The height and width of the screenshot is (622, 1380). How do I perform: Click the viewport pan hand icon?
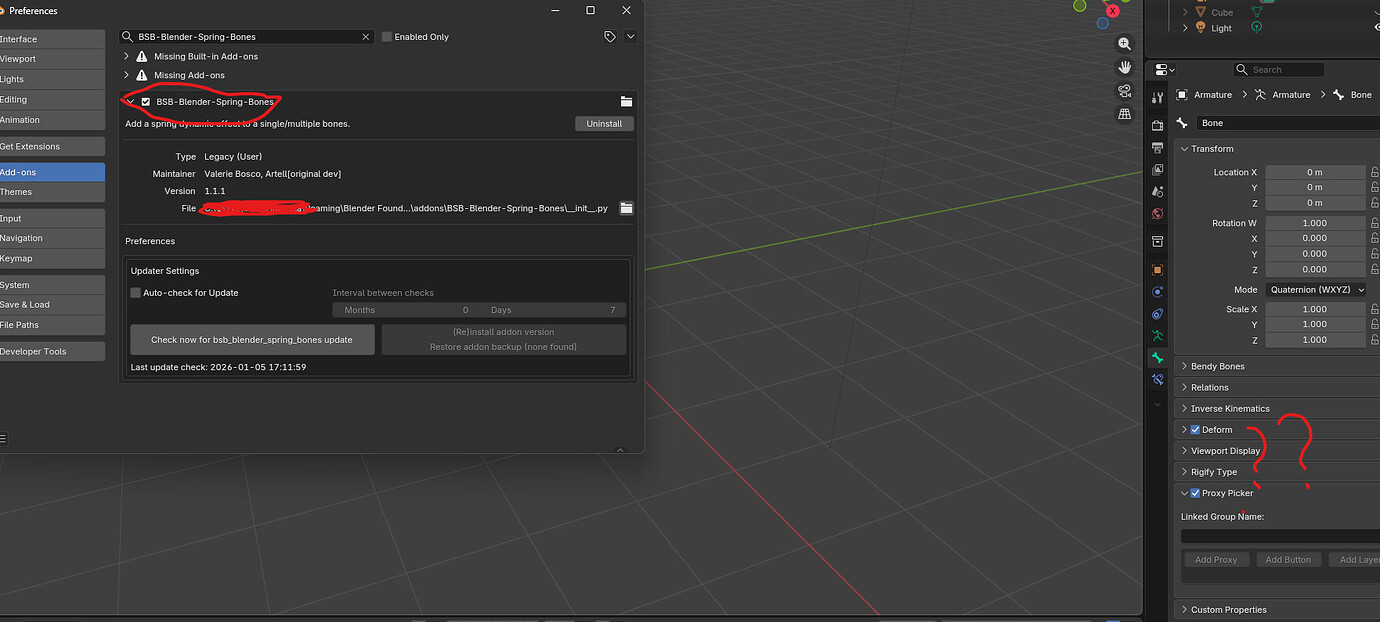click(x=1124, y=67)
